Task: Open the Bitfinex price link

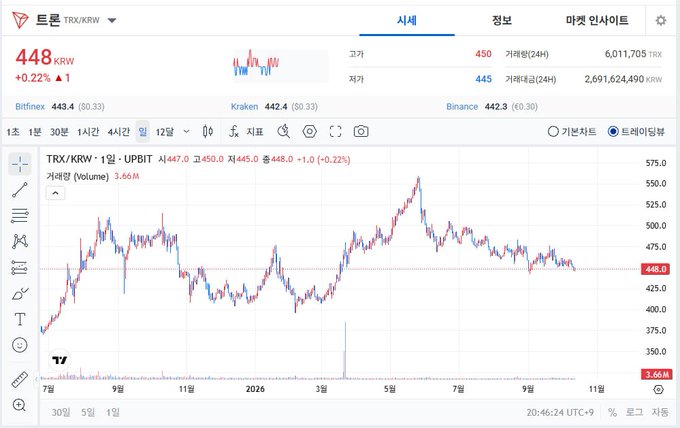Action: click(x=30, y=107)
